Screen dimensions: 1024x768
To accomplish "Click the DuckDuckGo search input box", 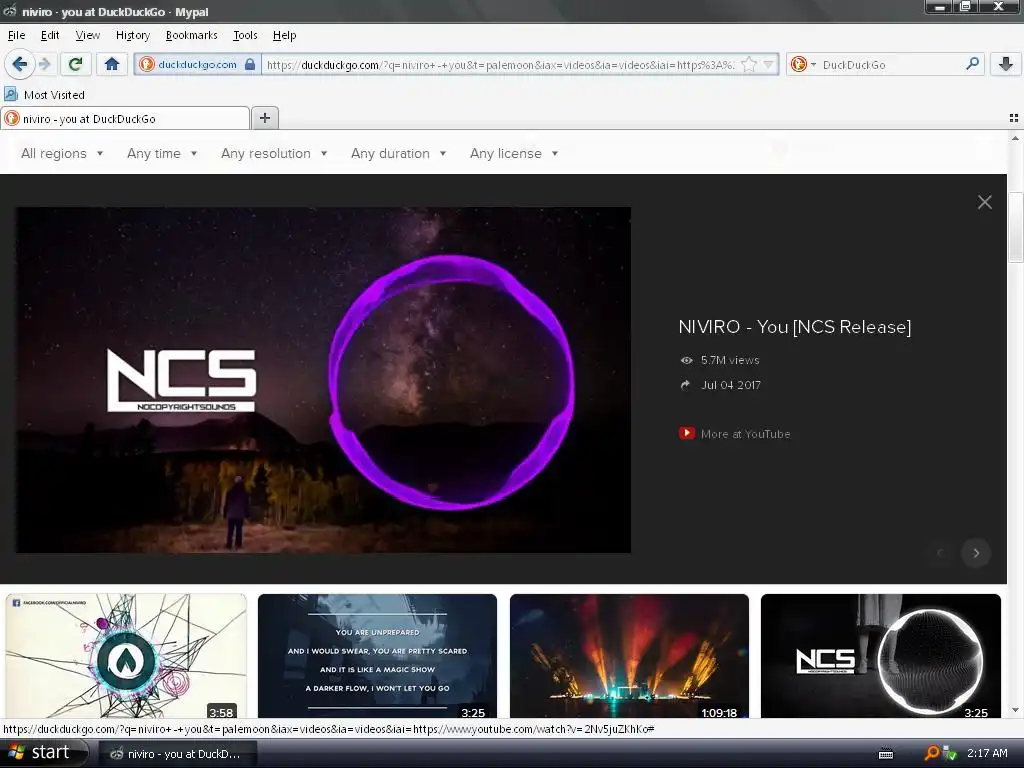I will coord(890,64).
